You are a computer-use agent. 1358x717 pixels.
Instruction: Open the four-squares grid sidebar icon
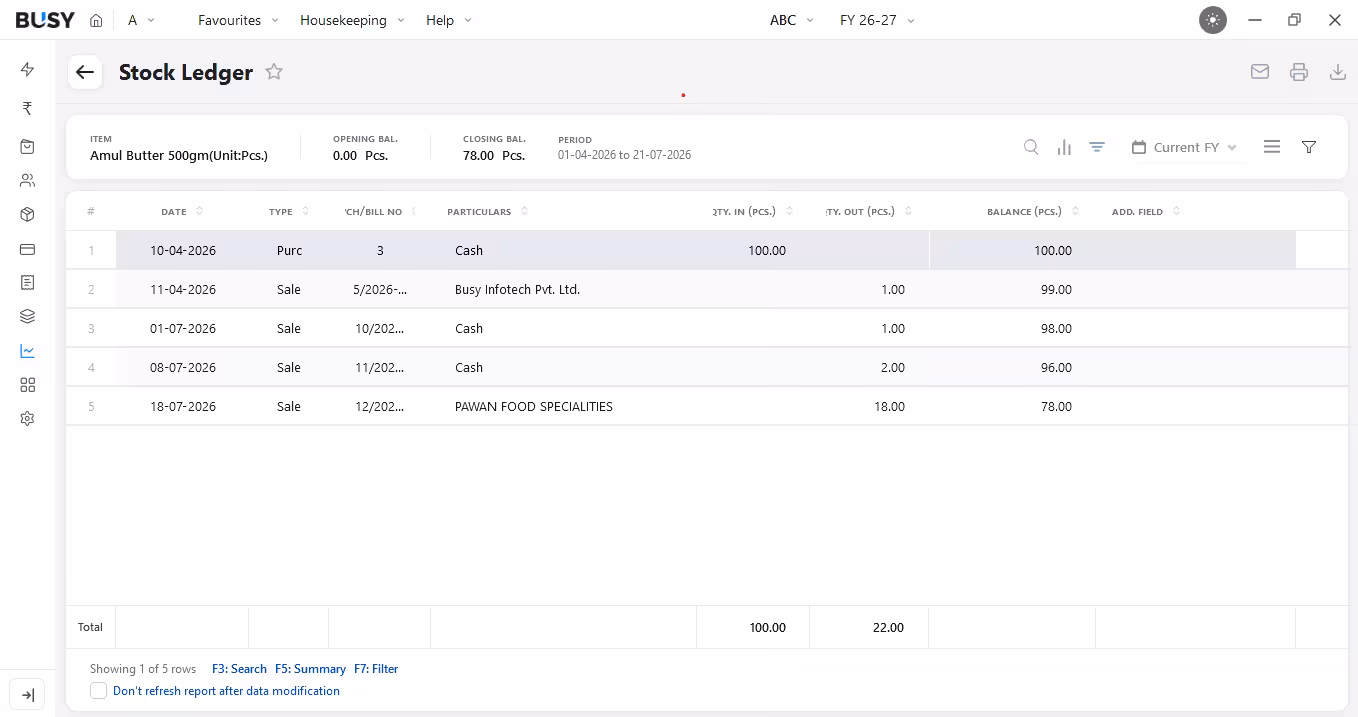pyautogui.click(x=27, y=385)
